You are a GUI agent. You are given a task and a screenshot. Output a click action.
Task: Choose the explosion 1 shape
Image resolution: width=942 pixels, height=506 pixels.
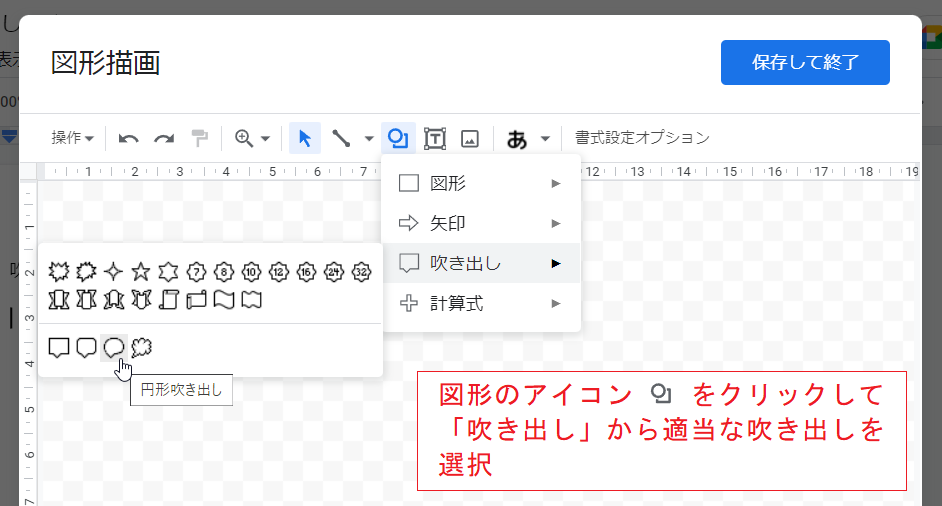click(x=59, y=272)
